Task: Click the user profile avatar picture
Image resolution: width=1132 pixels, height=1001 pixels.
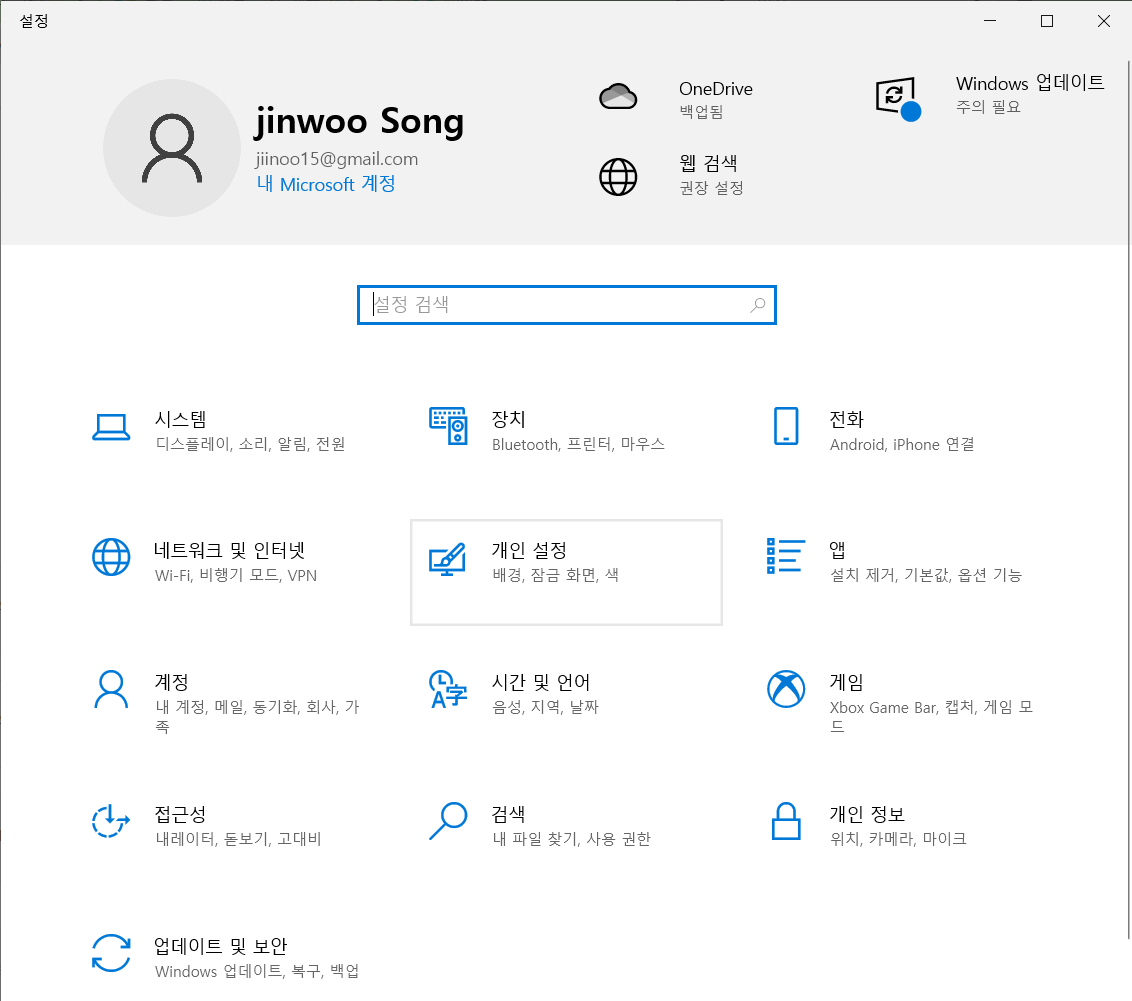Action: (x=172, y=148)
